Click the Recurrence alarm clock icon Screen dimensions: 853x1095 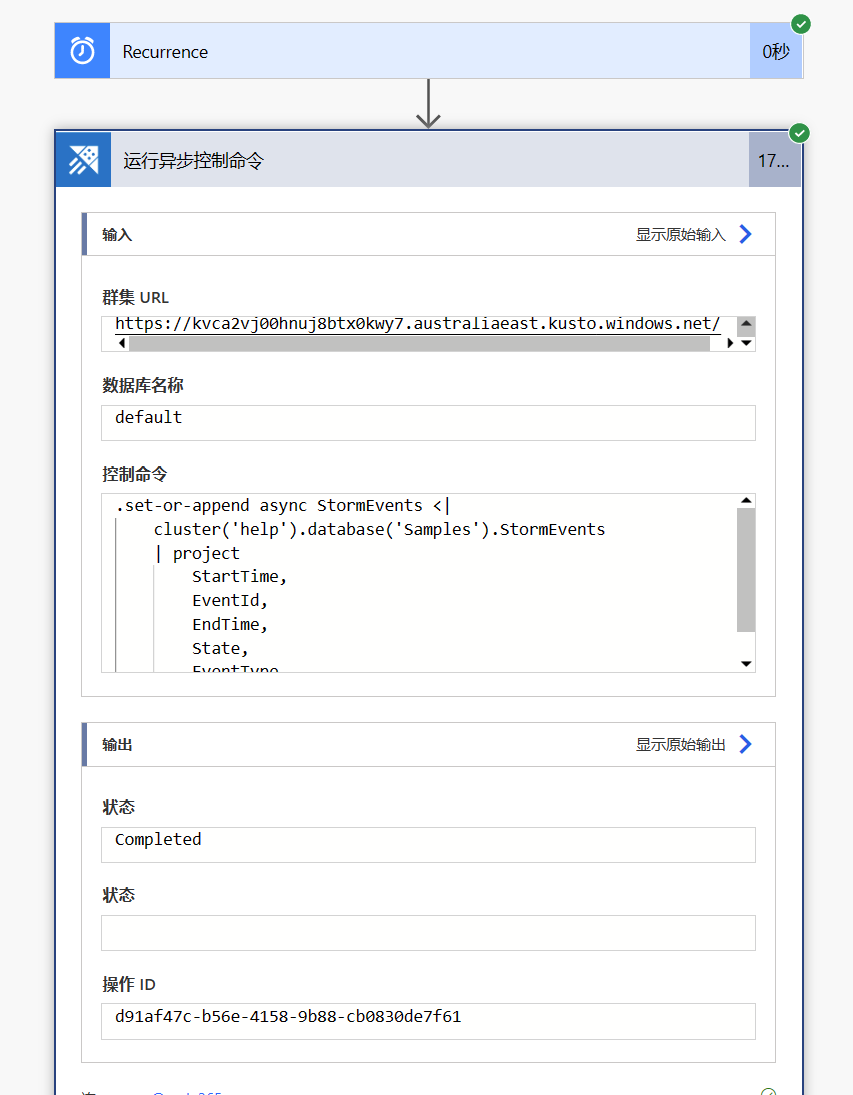82,50
